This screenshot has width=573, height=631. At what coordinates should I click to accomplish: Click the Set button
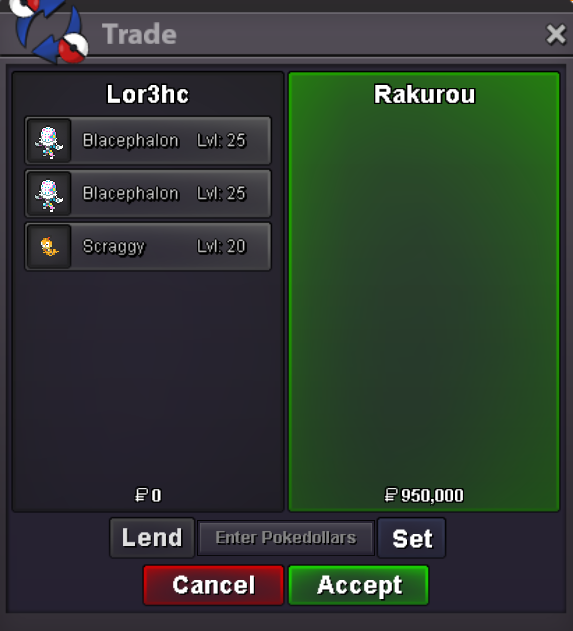point(412,538)
